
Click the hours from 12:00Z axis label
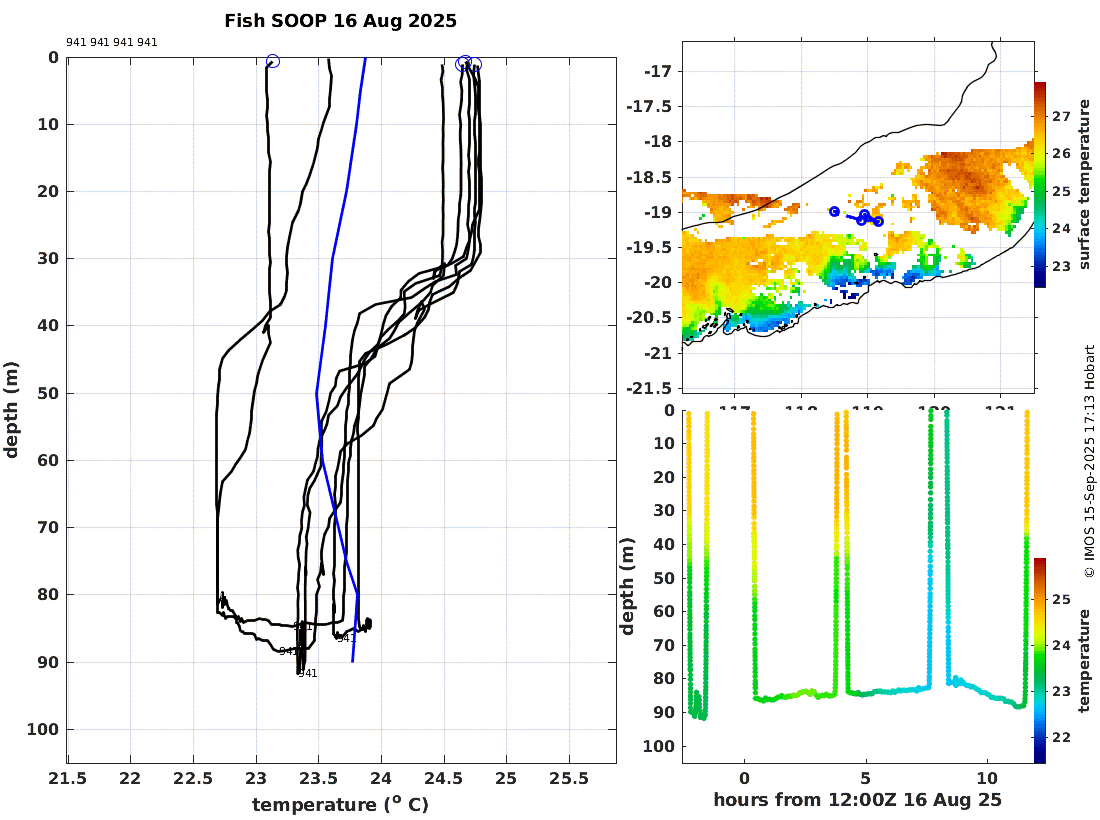[857, 800]
